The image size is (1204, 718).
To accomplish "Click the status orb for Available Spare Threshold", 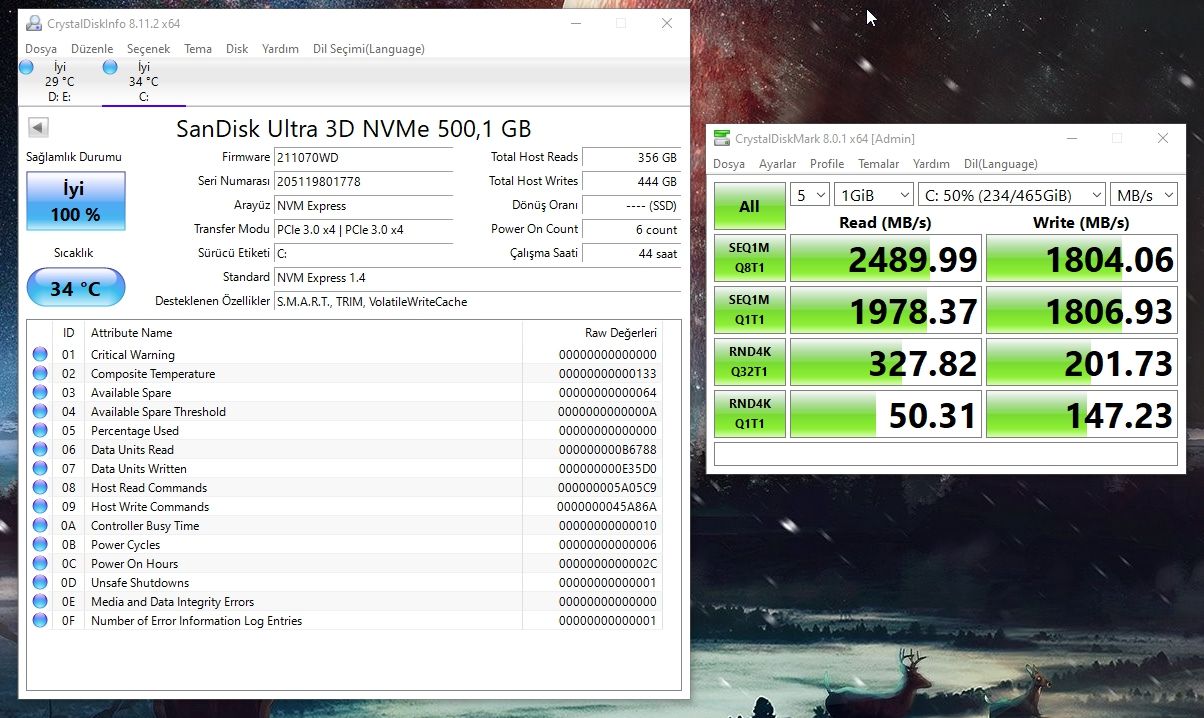I will point(40,411).
